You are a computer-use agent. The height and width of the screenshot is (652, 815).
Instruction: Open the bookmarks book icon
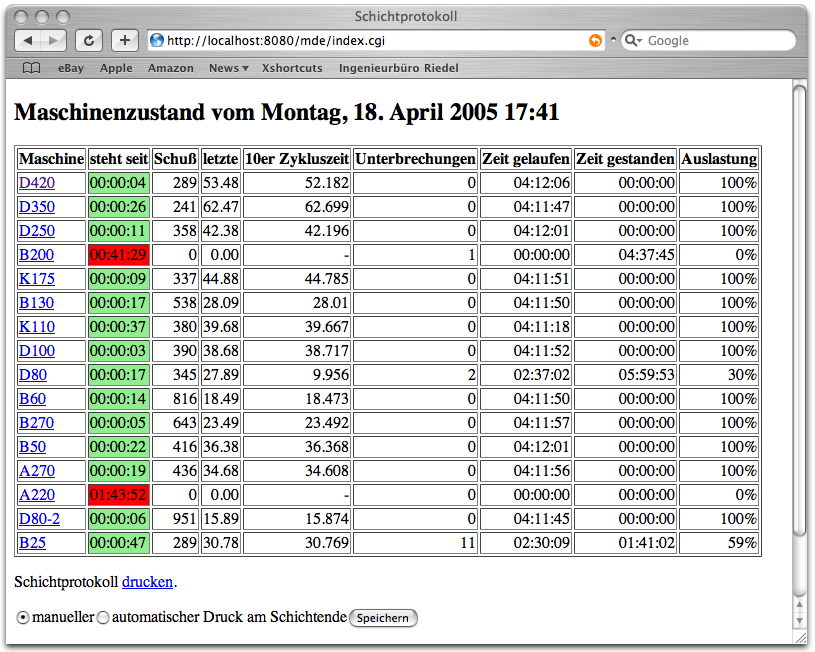point(32,68)
